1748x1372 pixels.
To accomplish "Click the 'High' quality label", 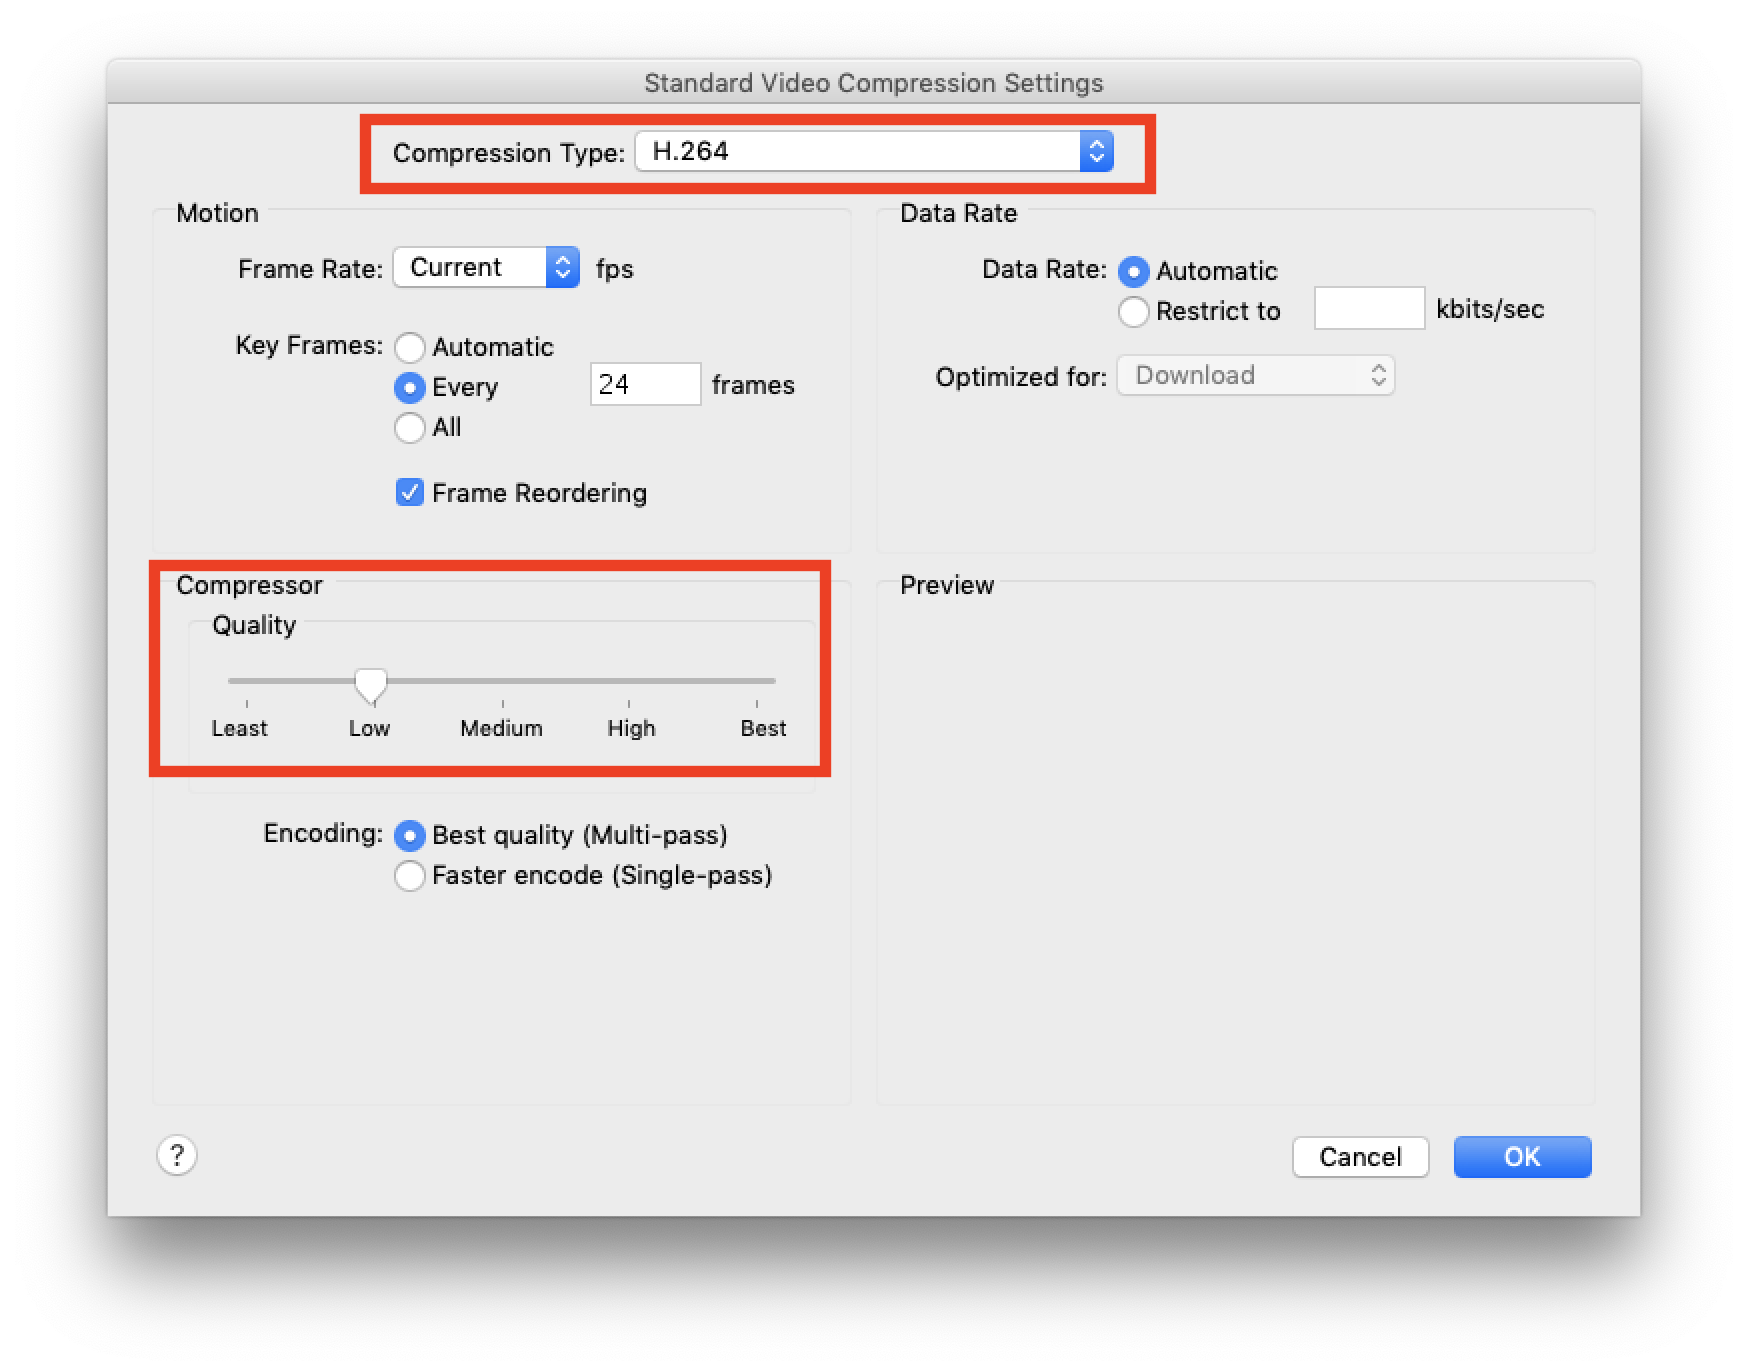I will (x=631, y=729).
